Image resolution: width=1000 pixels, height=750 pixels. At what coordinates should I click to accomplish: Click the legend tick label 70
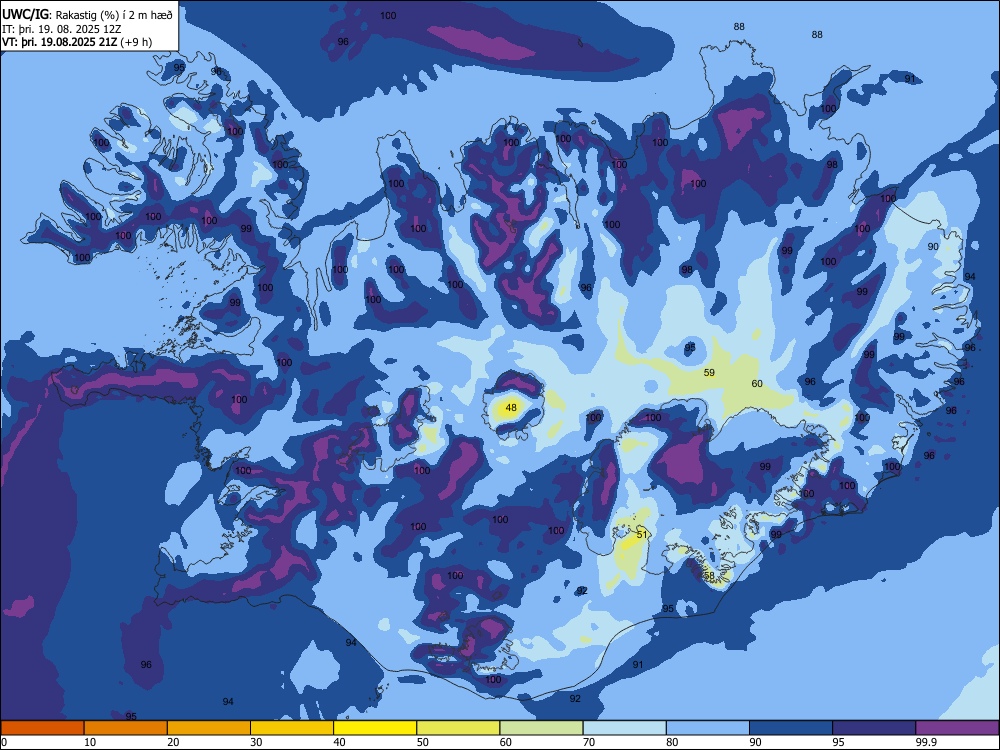(589, 742)
